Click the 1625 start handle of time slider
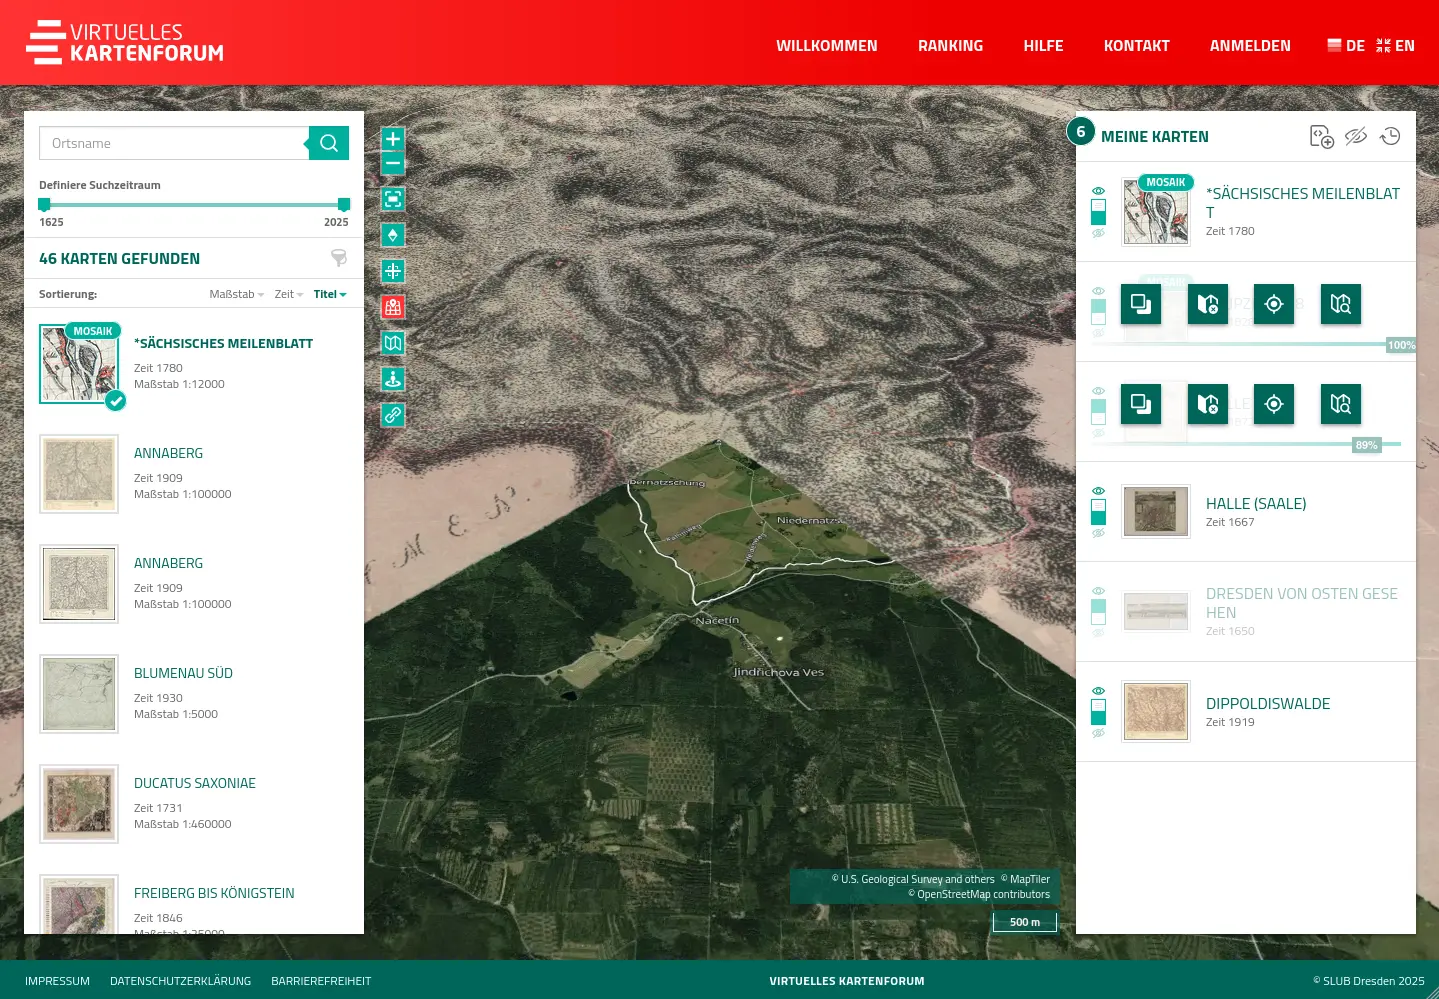This screenshot has height=999, width=1439. [x=44, y=204]
